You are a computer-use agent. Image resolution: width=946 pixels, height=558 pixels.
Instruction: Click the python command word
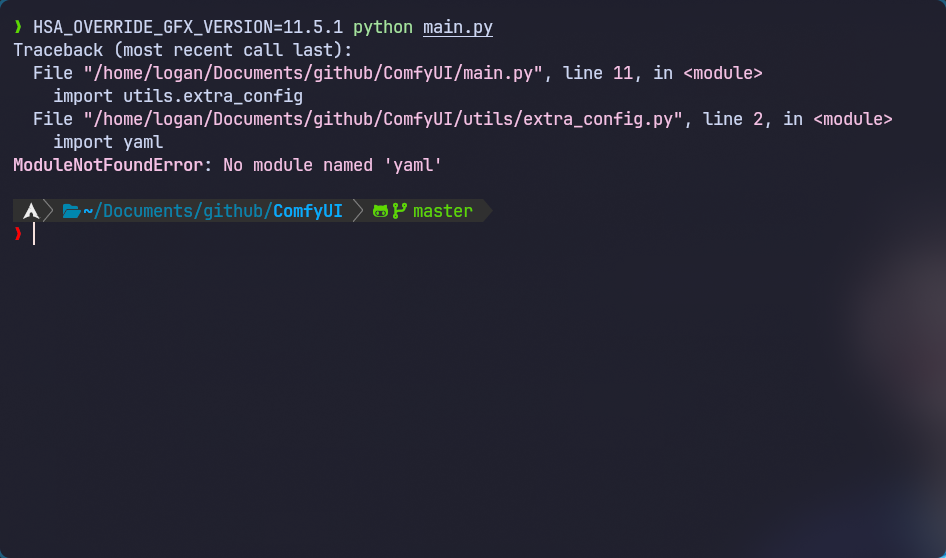[x=383, y=27]
